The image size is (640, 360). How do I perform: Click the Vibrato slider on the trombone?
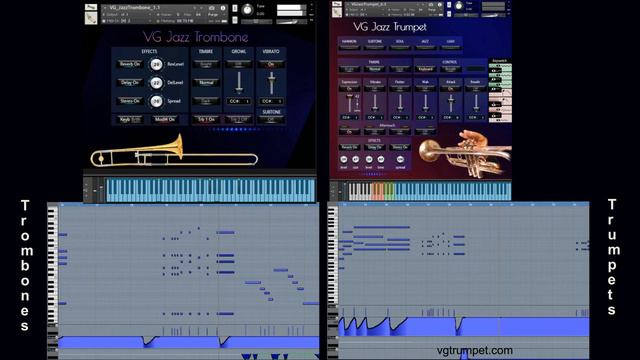[x=271, y=83]
